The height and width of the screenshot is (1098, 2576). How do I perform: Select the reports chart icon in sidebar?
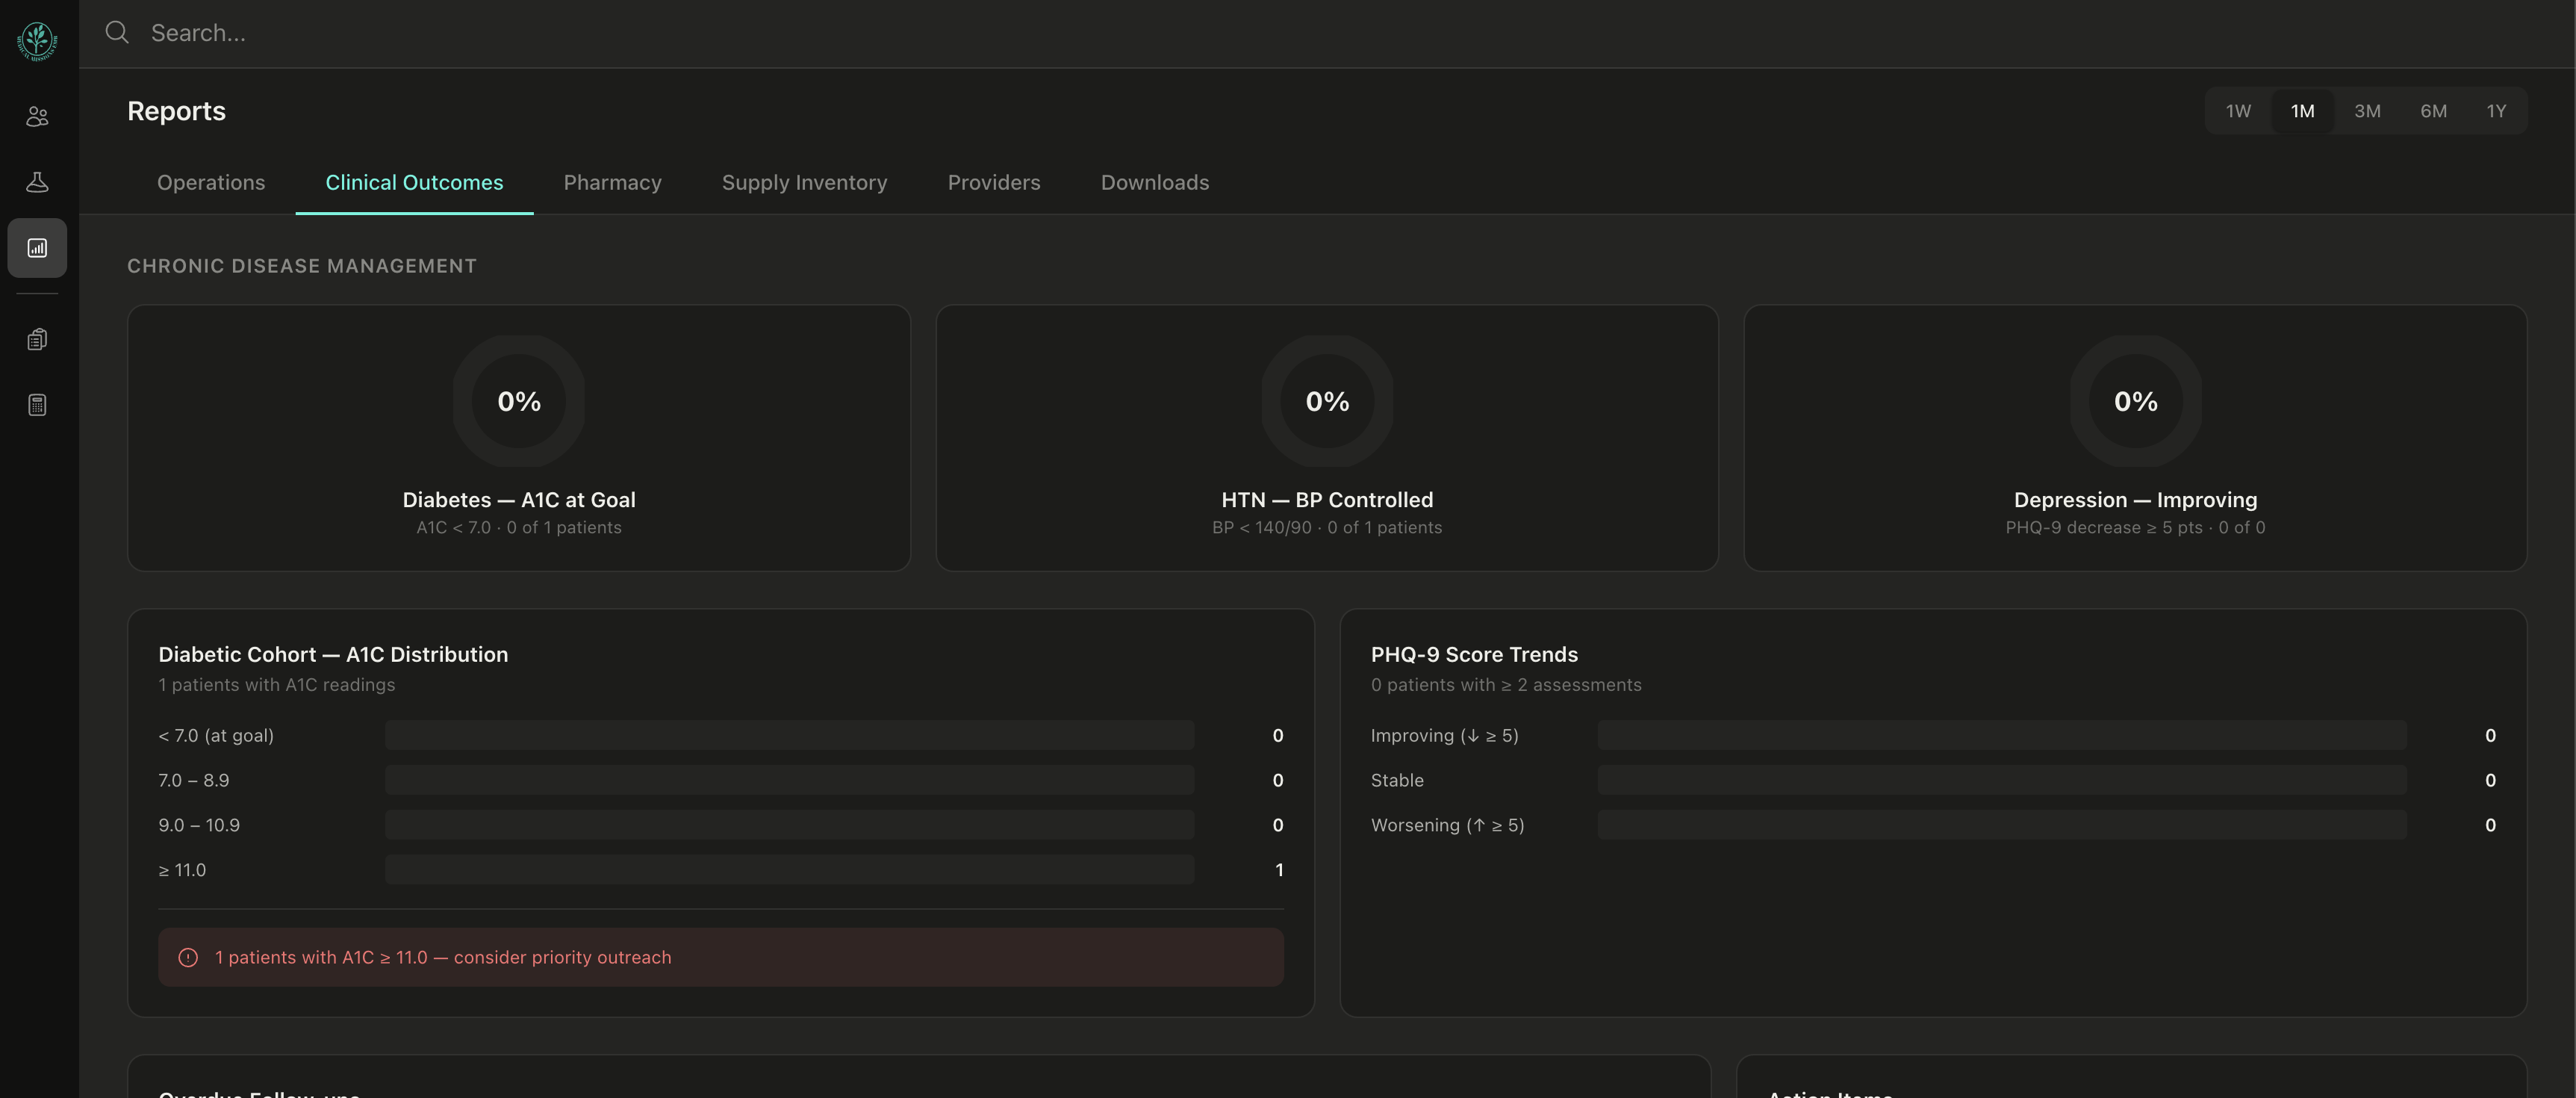click(x=37, y=248)
